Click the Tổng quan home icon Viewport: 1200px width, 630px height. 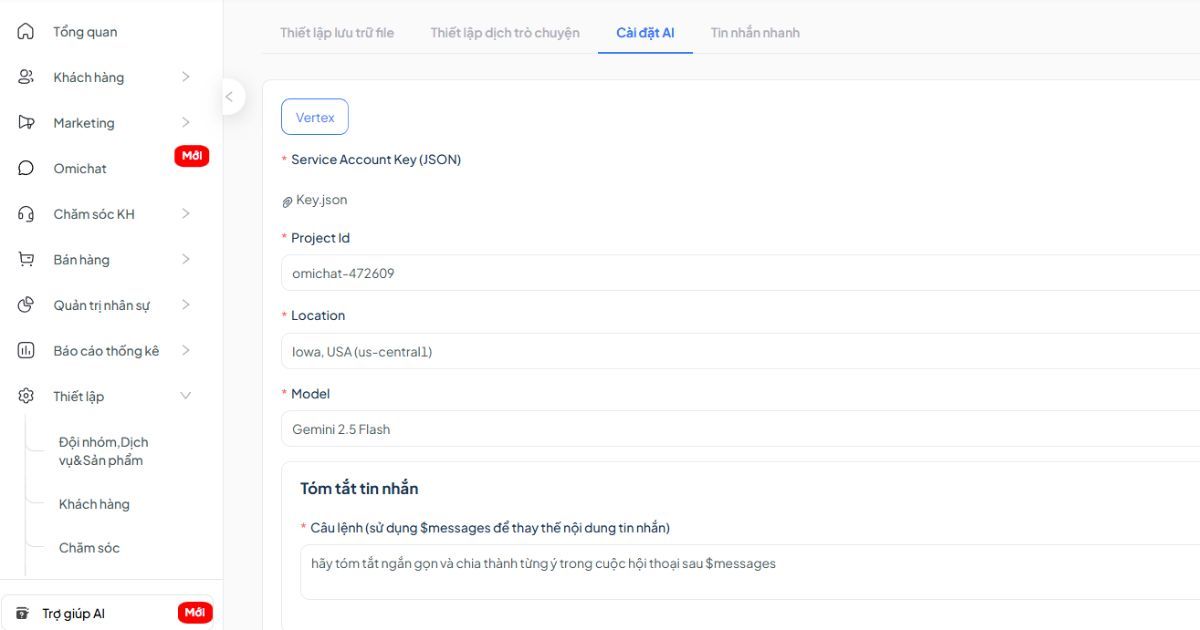tap(26, 32)
